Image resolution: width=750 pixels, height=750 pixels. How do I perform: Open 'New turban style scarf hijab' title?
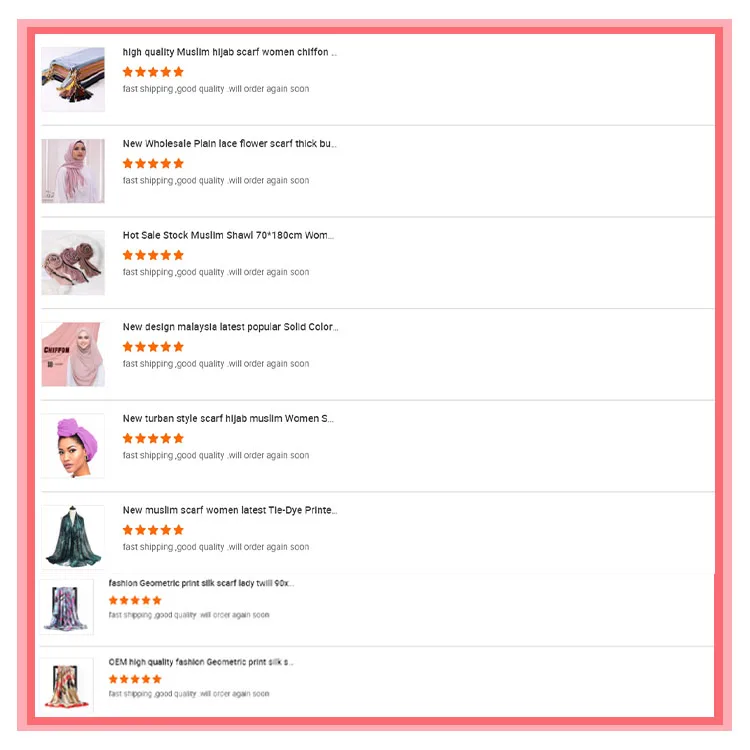(x=228, y=419)
